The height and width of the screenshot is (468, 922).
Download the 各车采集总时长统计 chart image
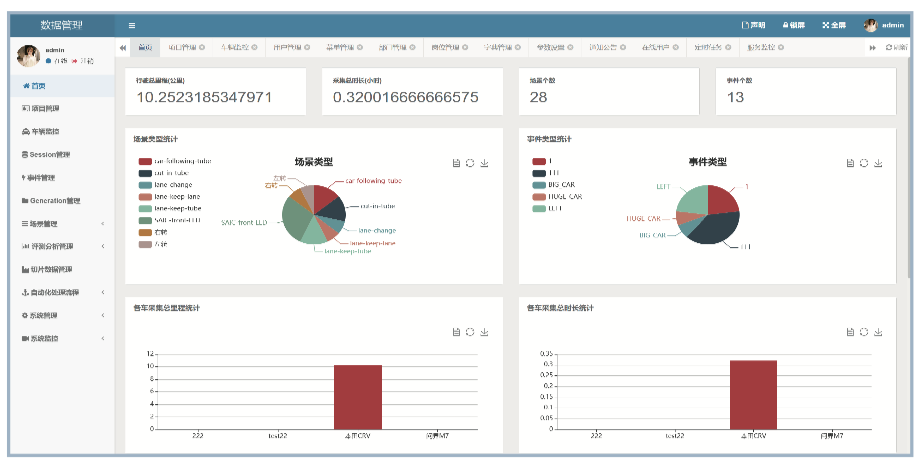878,332
